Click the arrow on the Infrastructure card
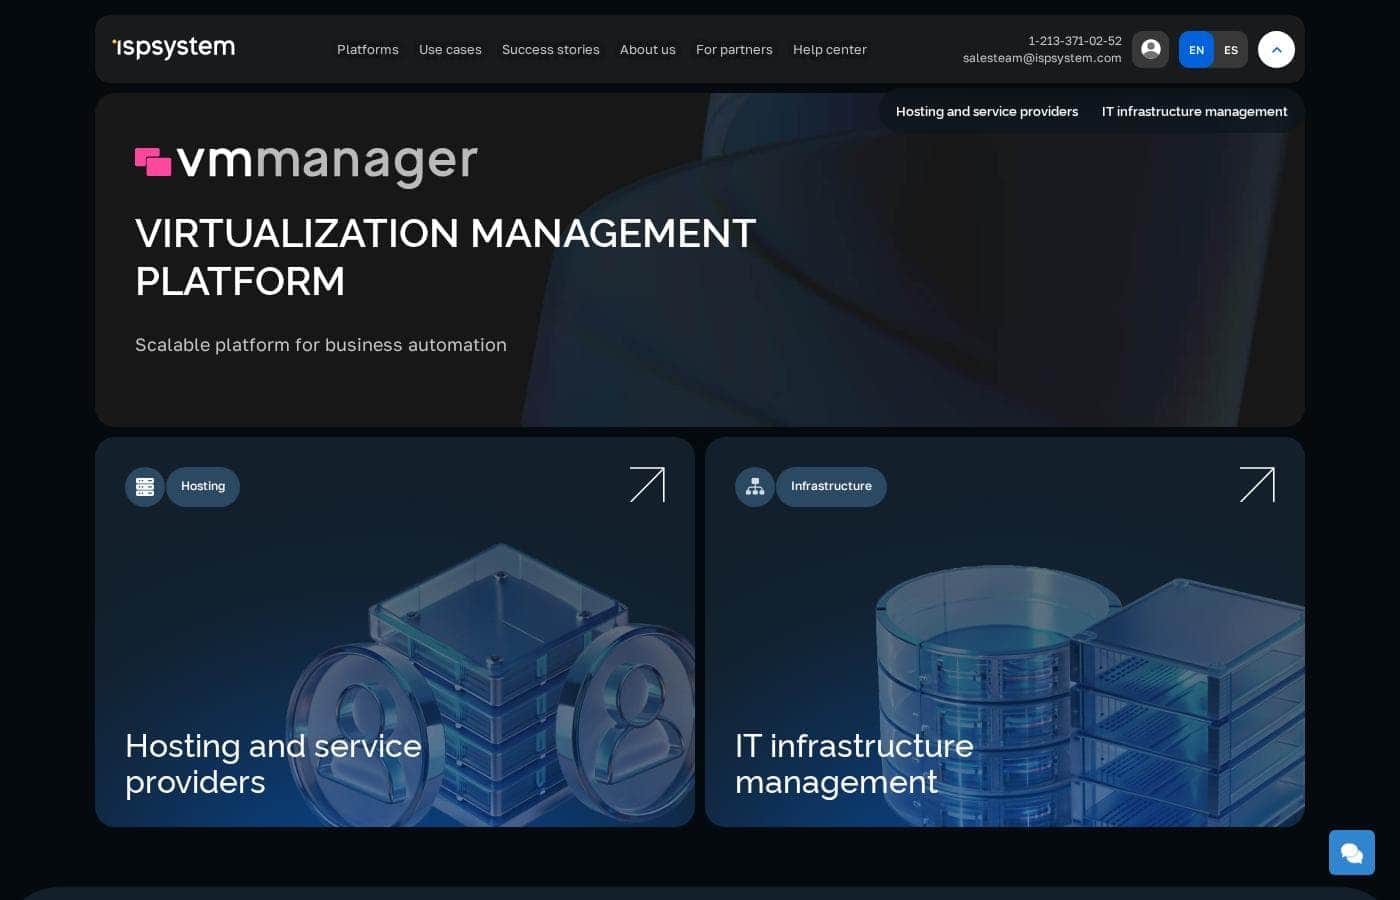This screenshot has height=900, width=1400. click(1257, 485)
